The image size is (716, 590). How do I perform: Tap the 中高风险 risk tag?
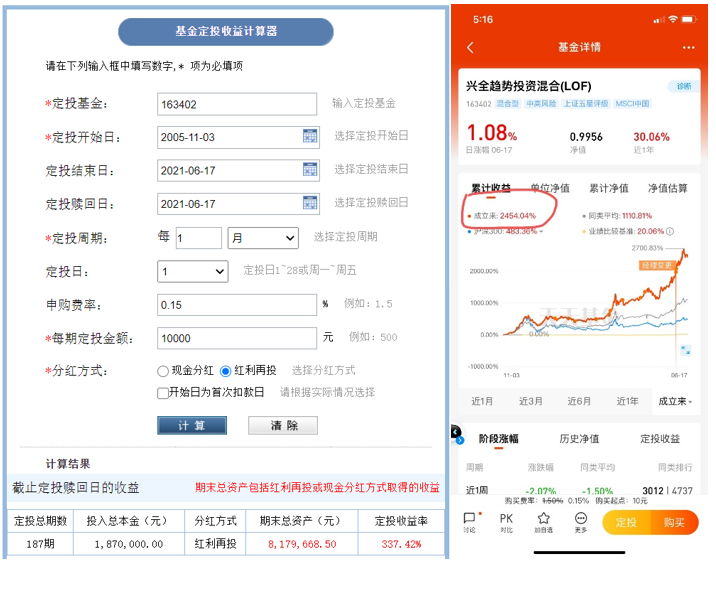[541, 104]
